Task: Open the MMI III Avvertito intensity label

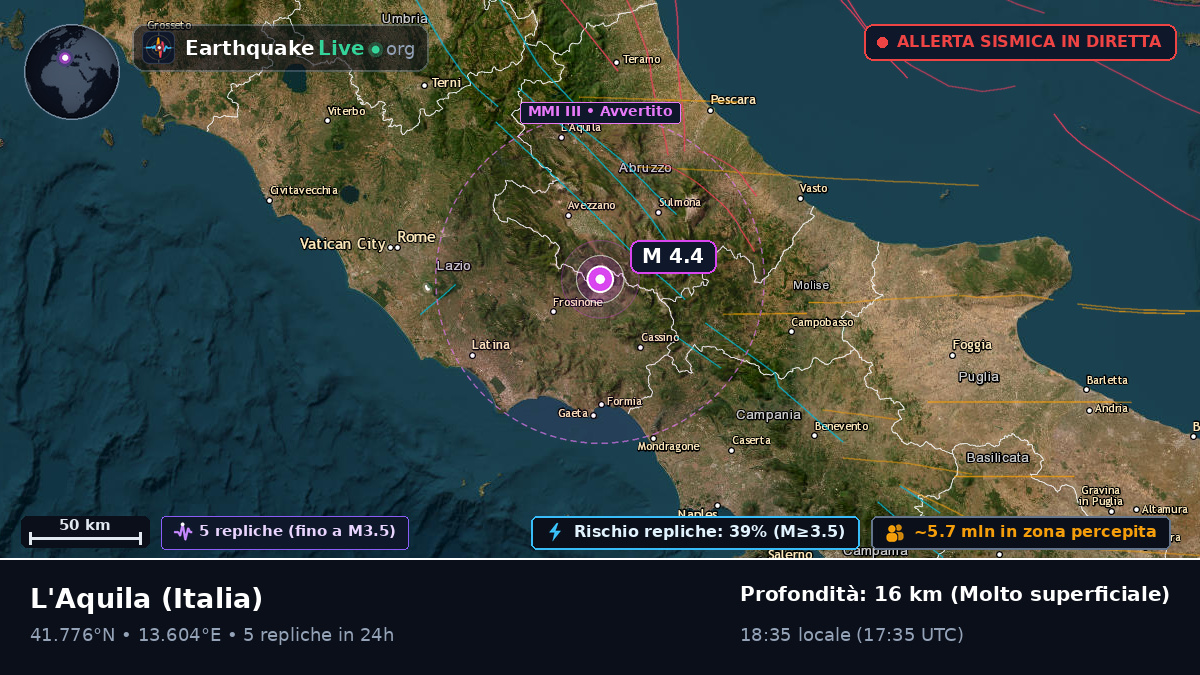Action: (600, 112)
